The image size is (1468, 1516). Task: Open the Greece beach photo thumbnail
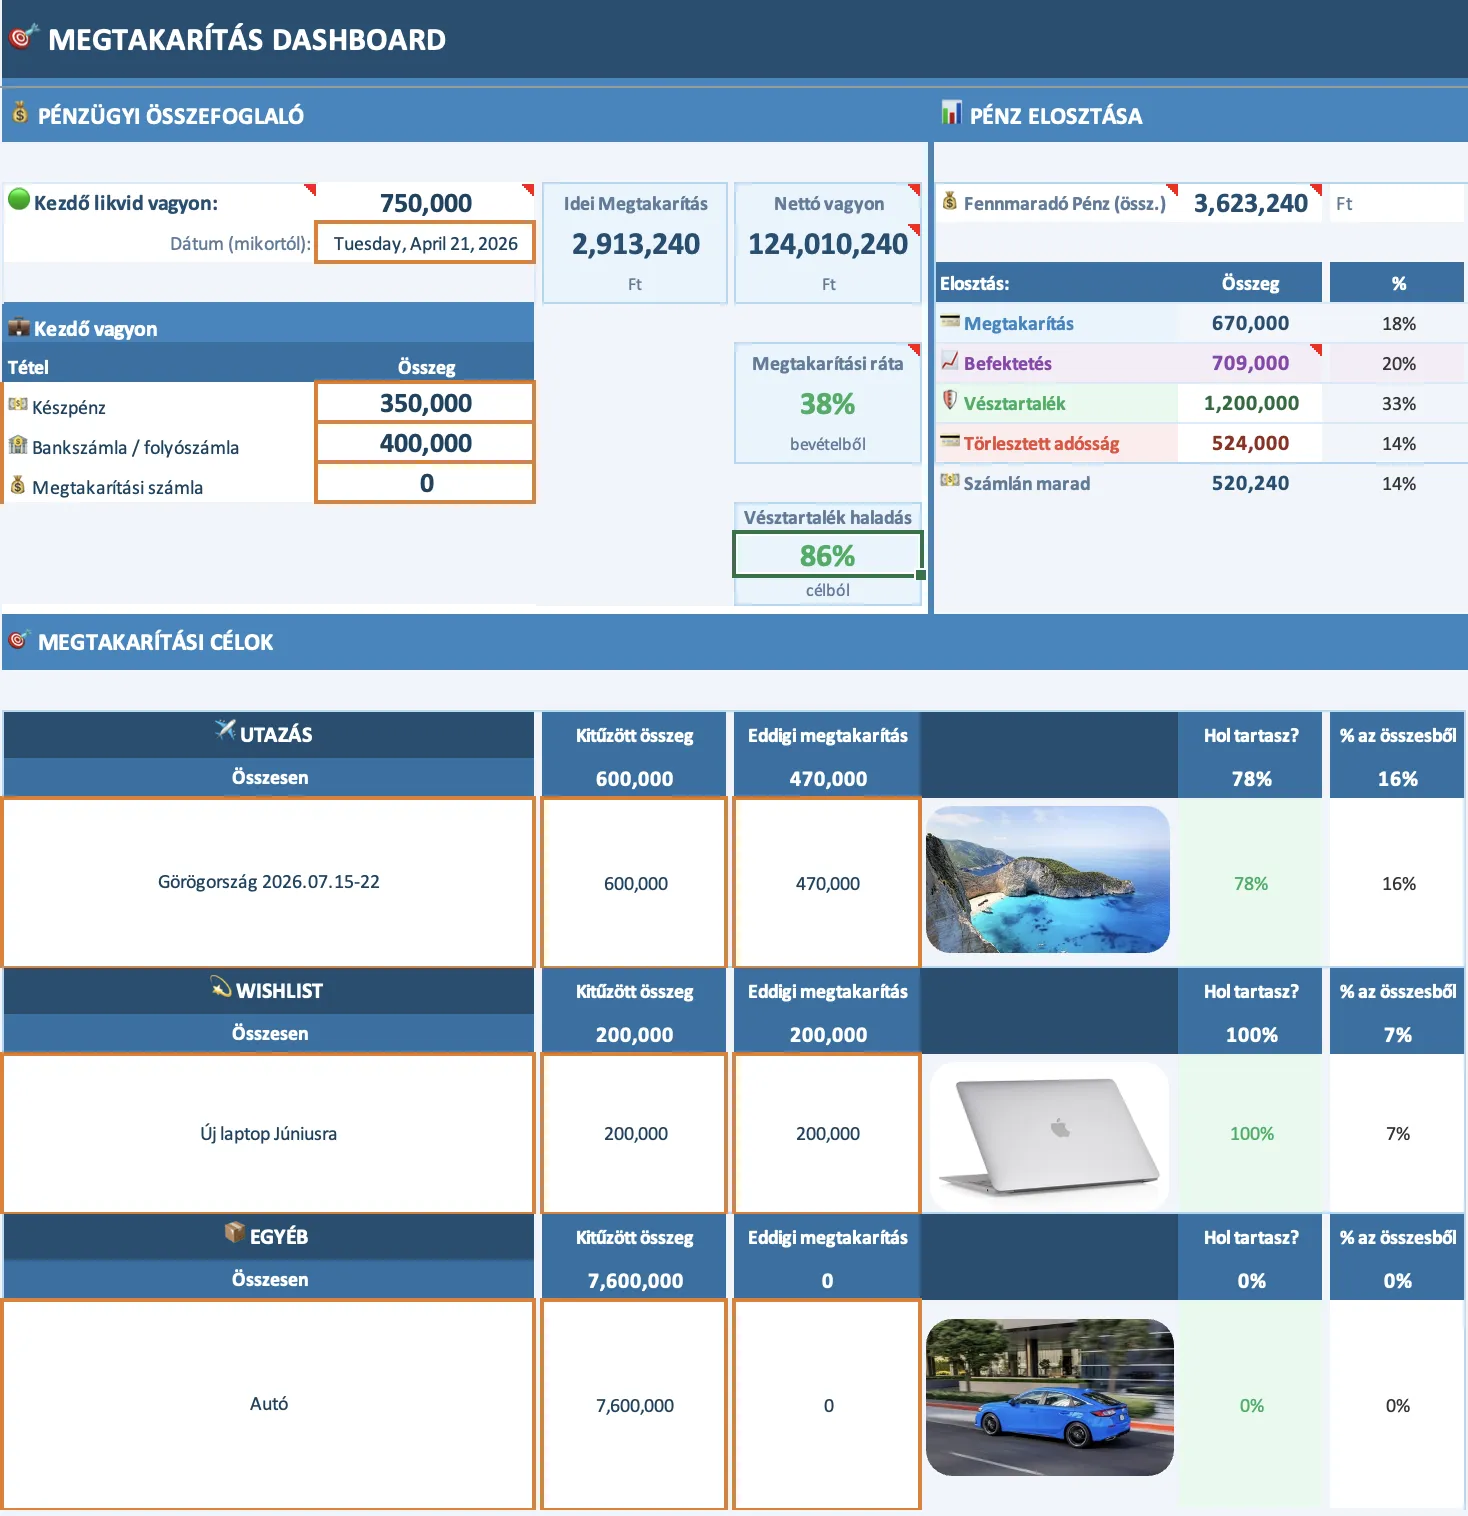(1047, 882)
